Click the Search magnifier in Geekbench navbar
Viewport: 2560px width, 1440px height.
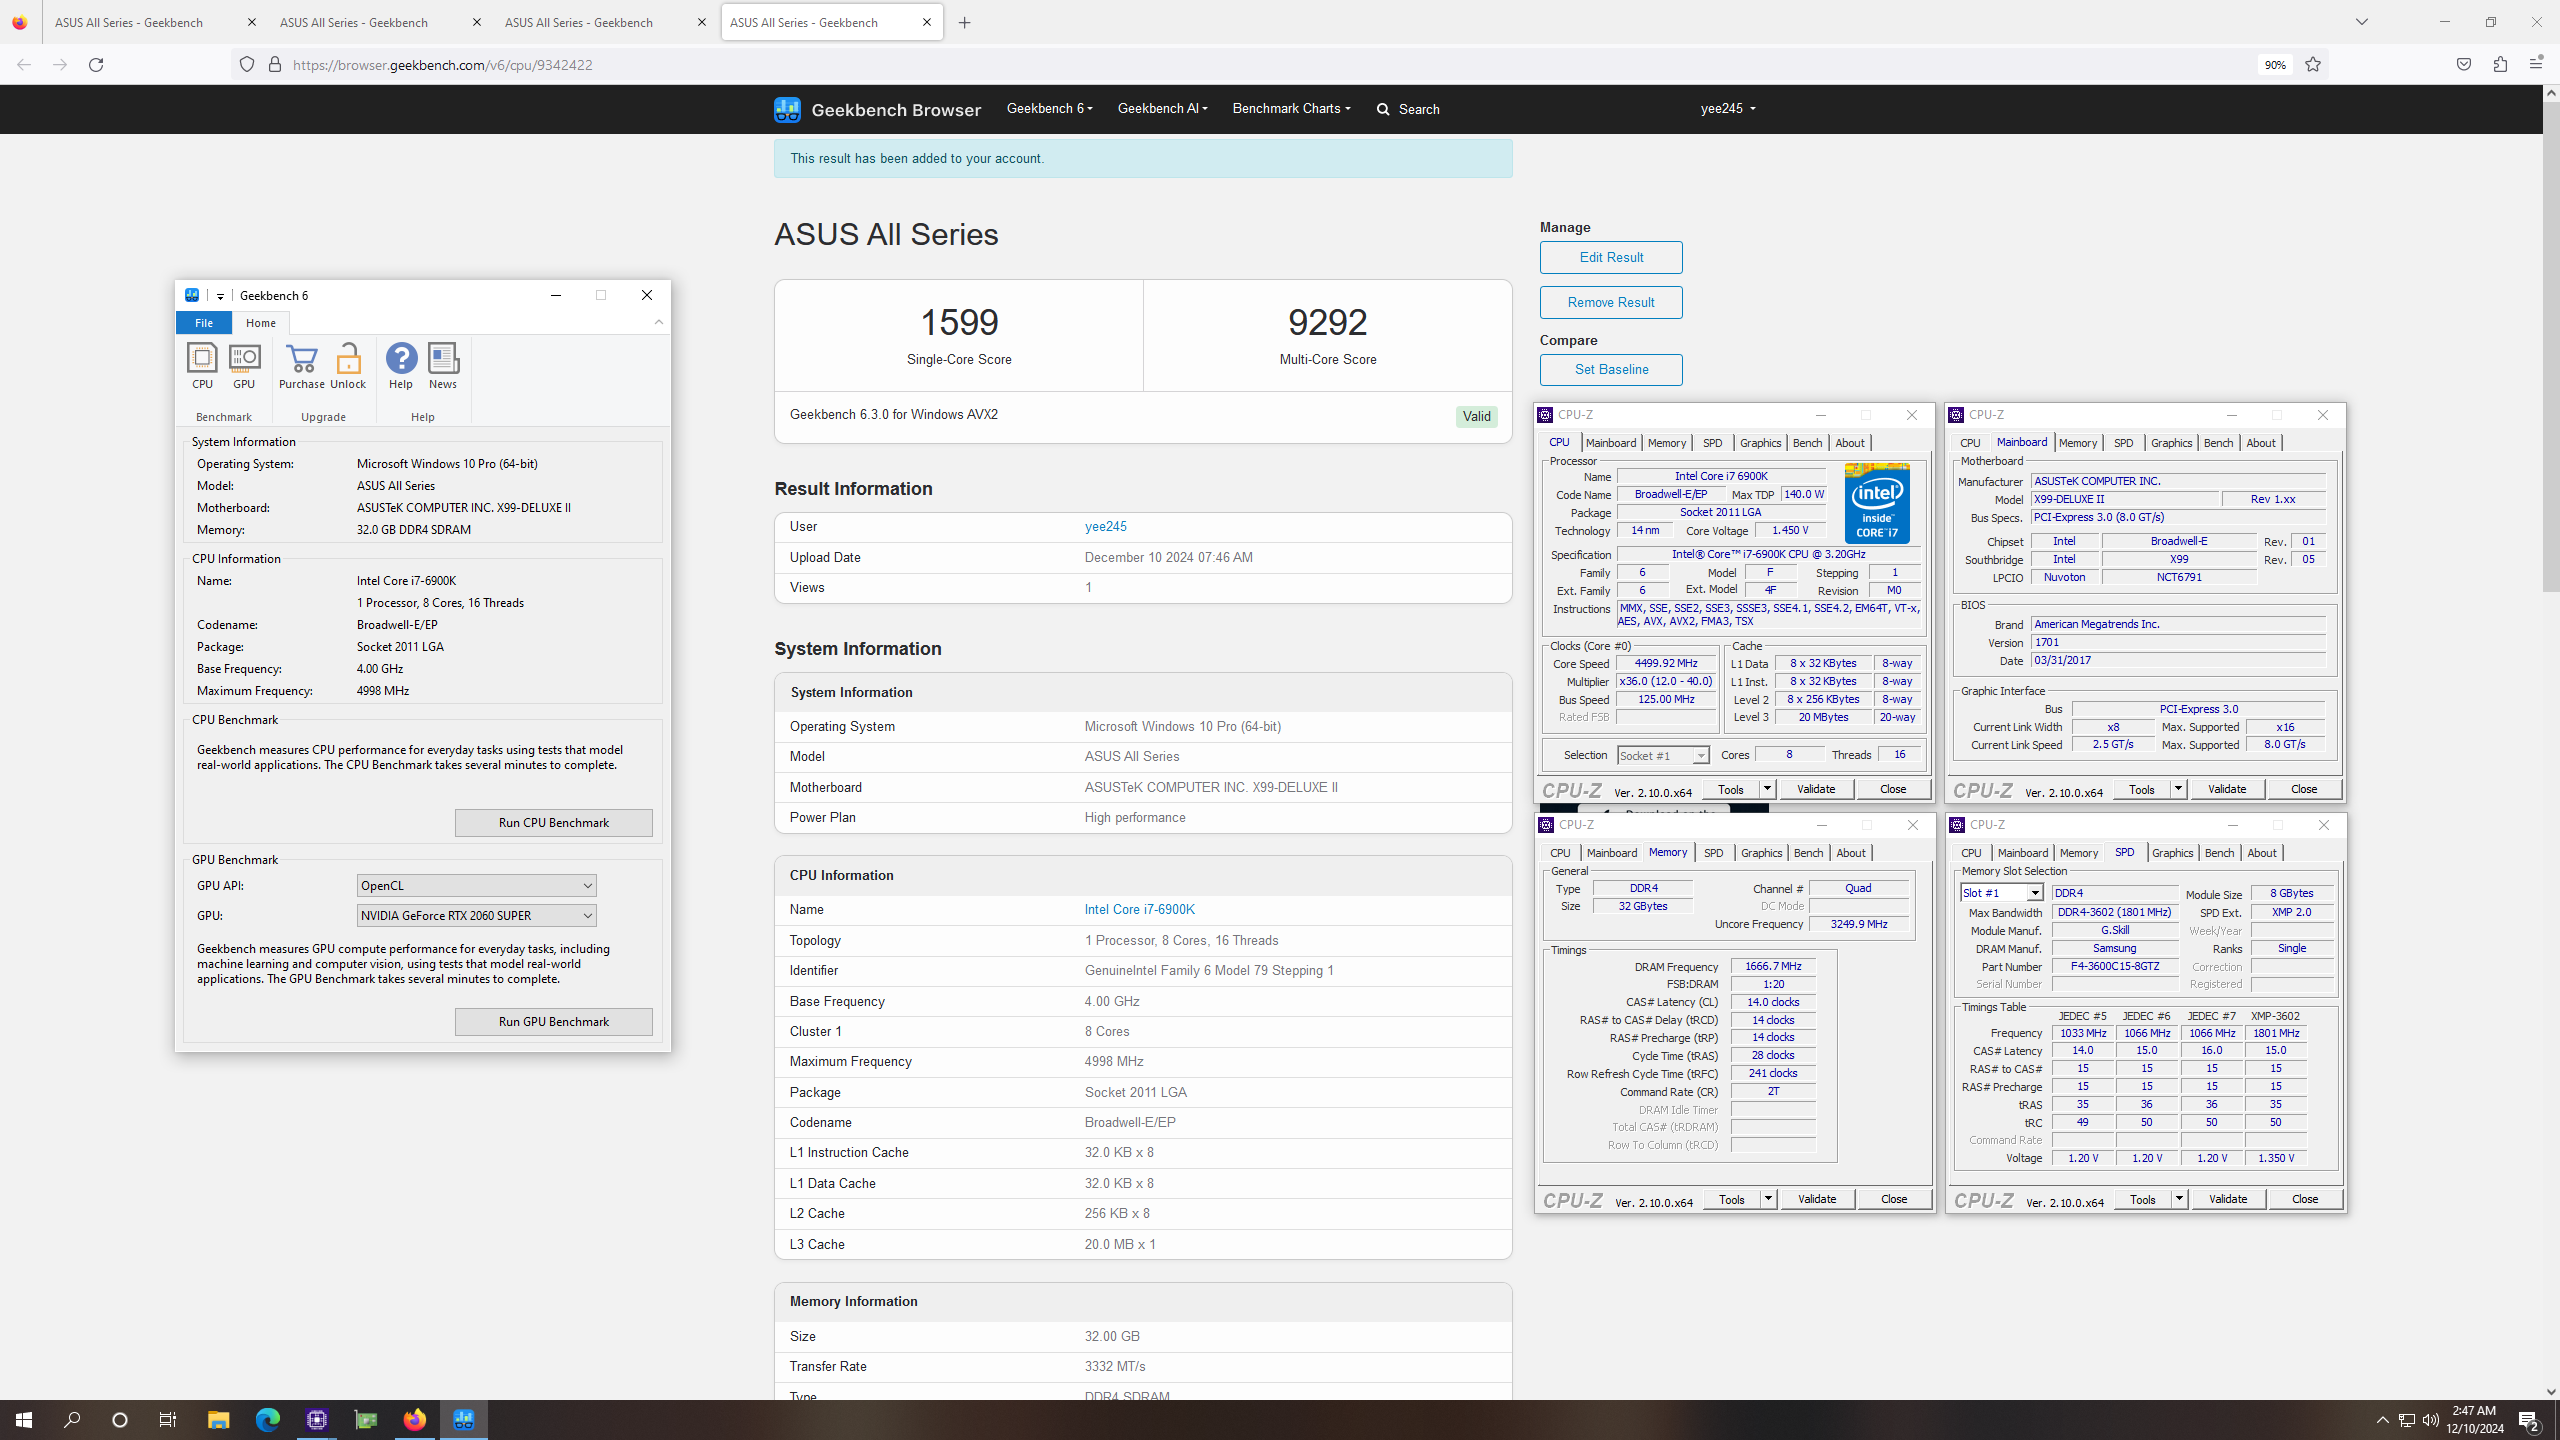pyautogui.click(x=1408, y=109)
